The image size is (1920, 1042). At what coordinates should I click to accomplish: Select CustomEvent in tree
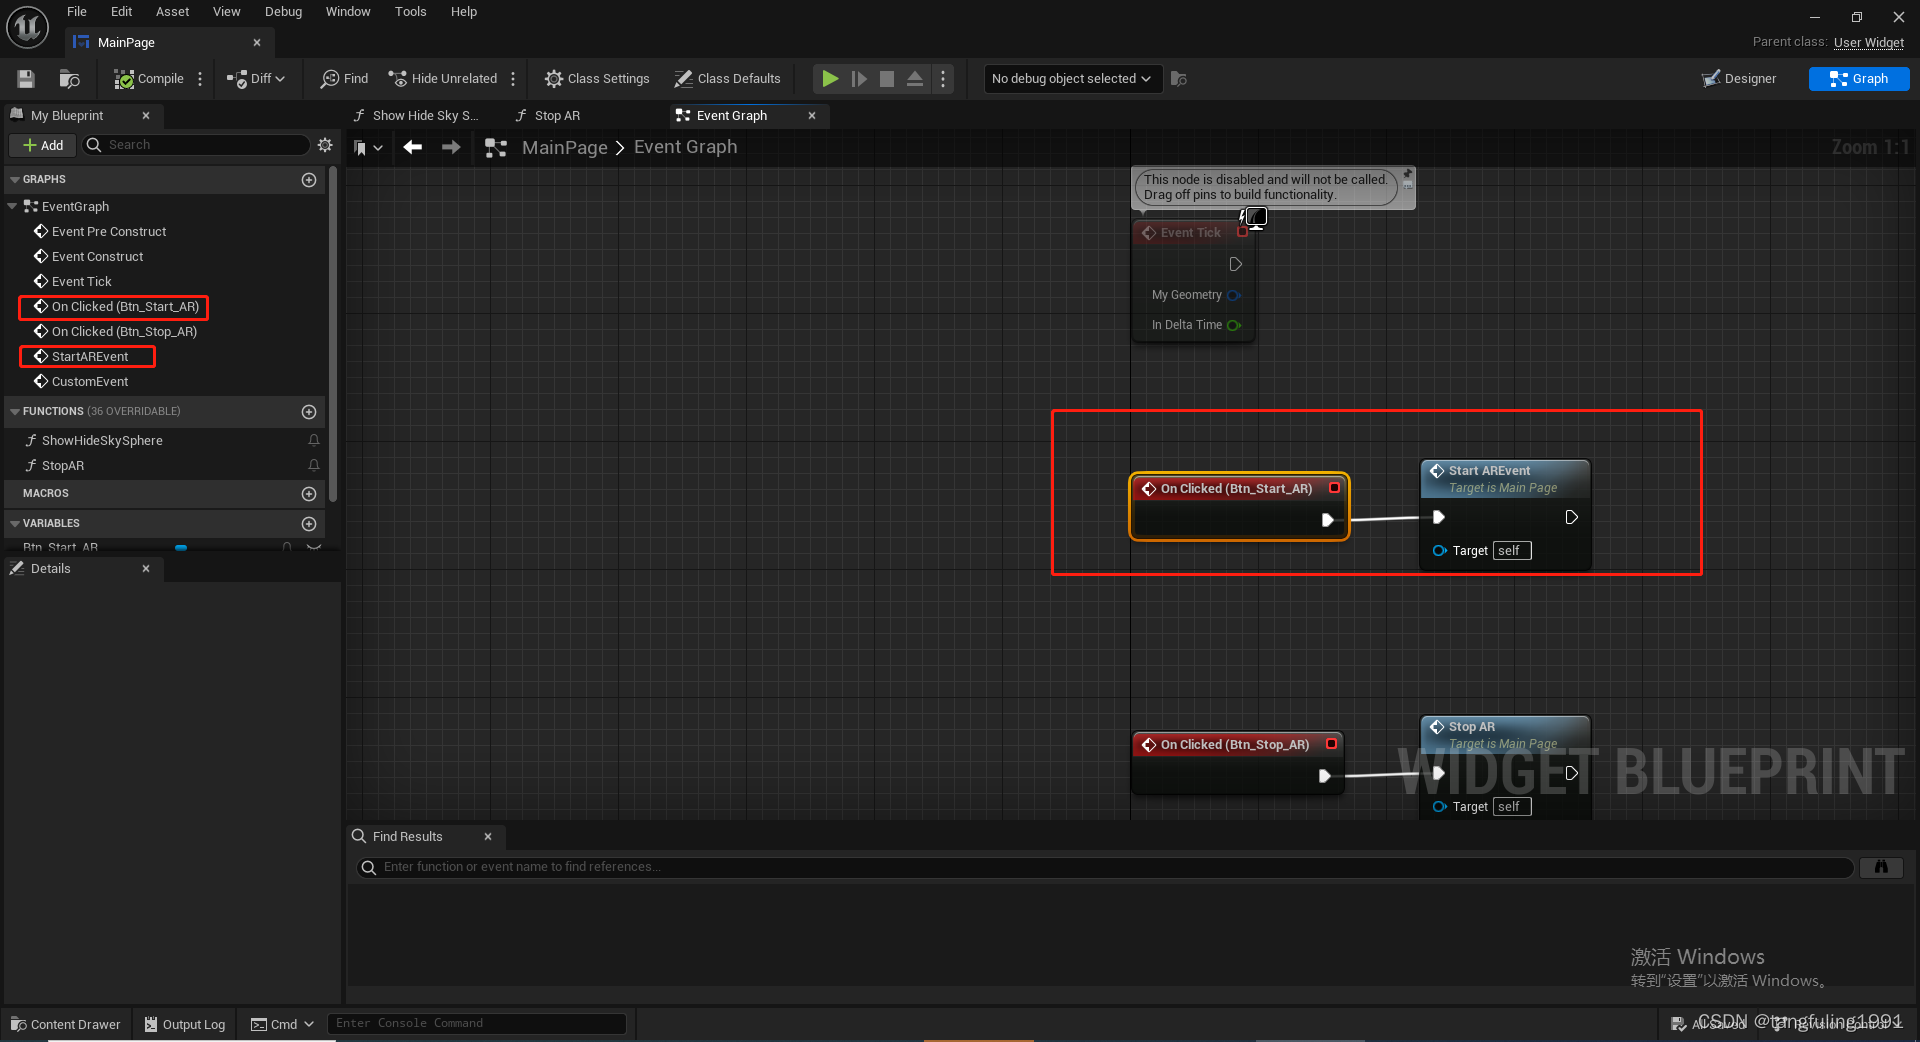pos(90,381)
